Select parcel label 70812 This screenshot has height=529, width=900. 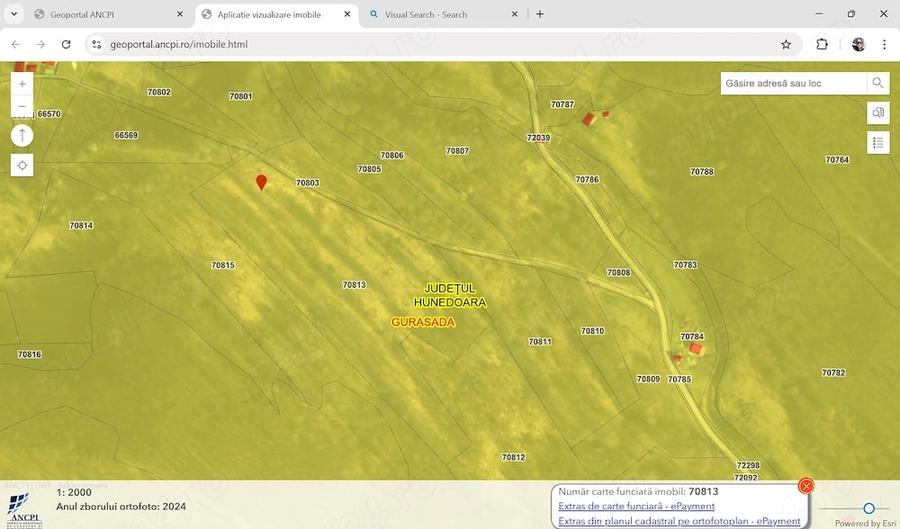[x=513, y=457]
